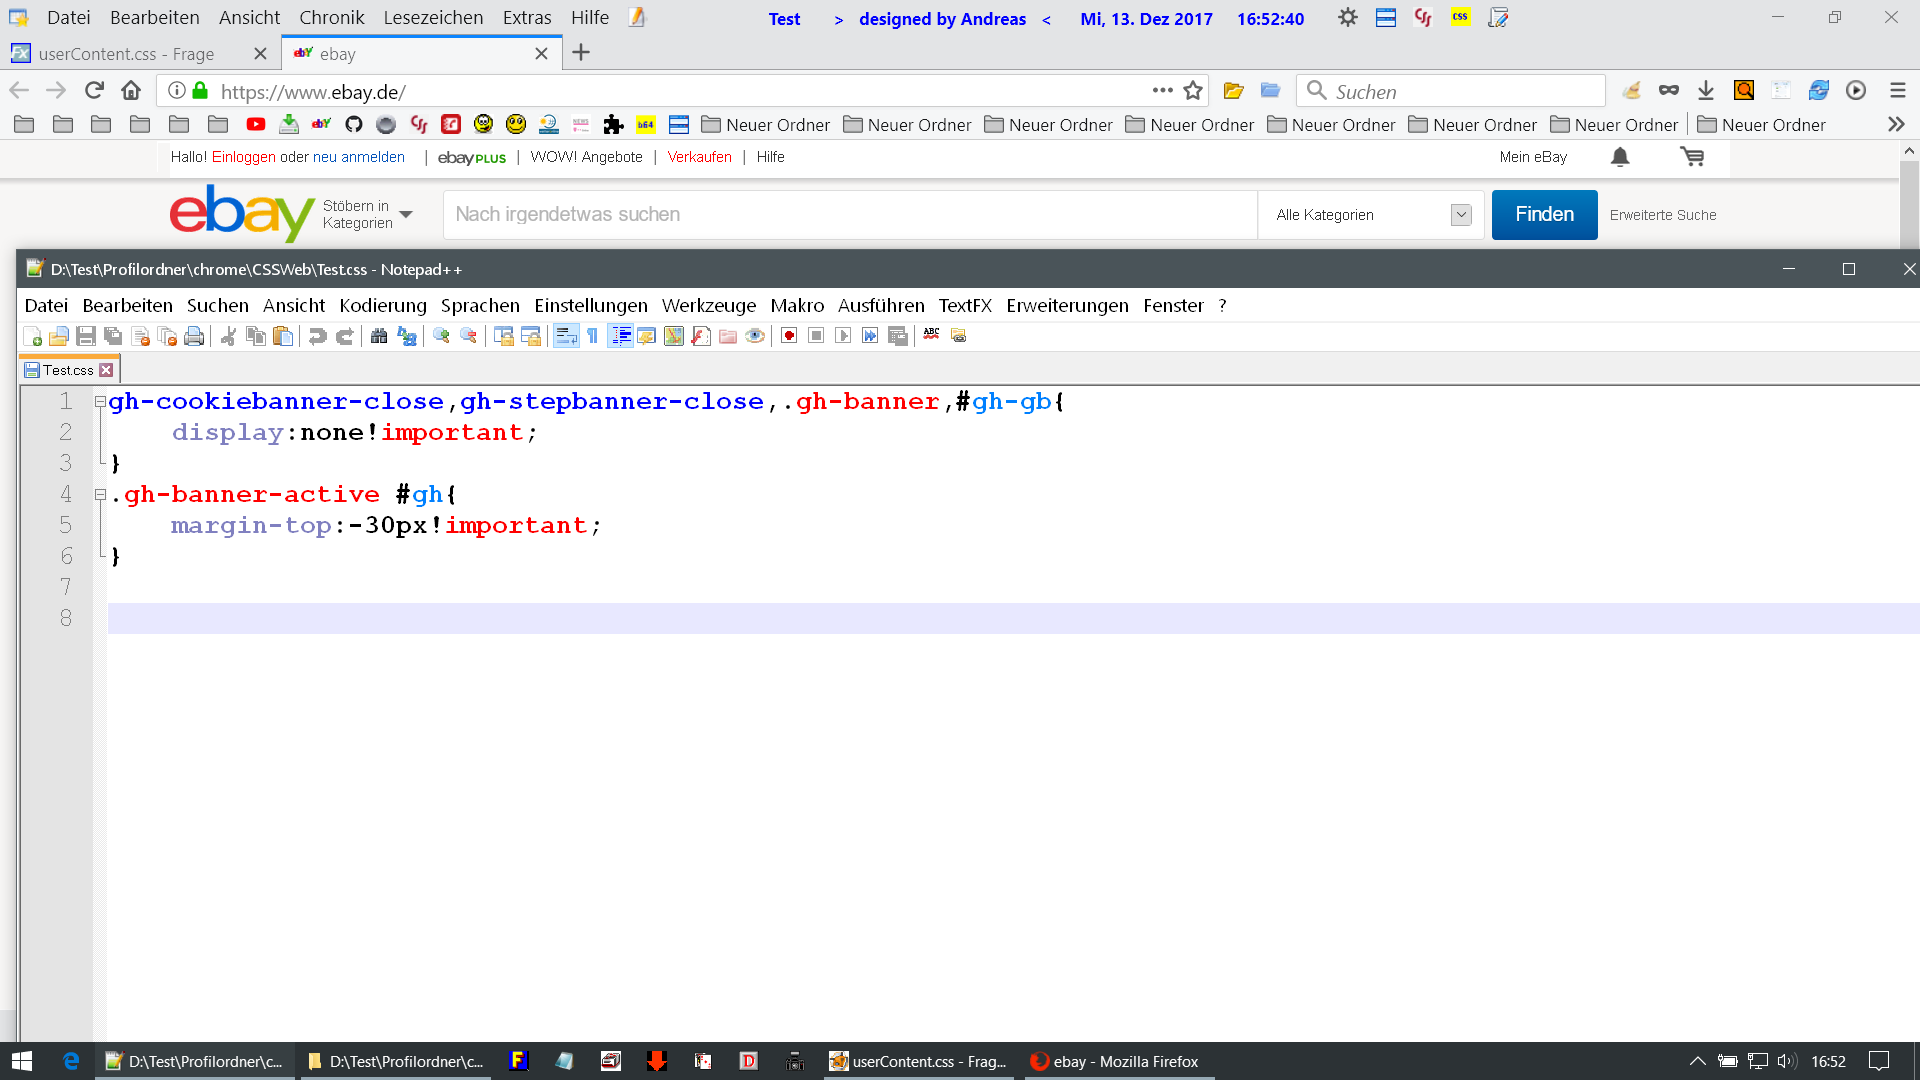Toggle show all characters pilcrow button
Image resolution: width=1920 pixels, height=1080 pixels.
[x=593, y=336]
